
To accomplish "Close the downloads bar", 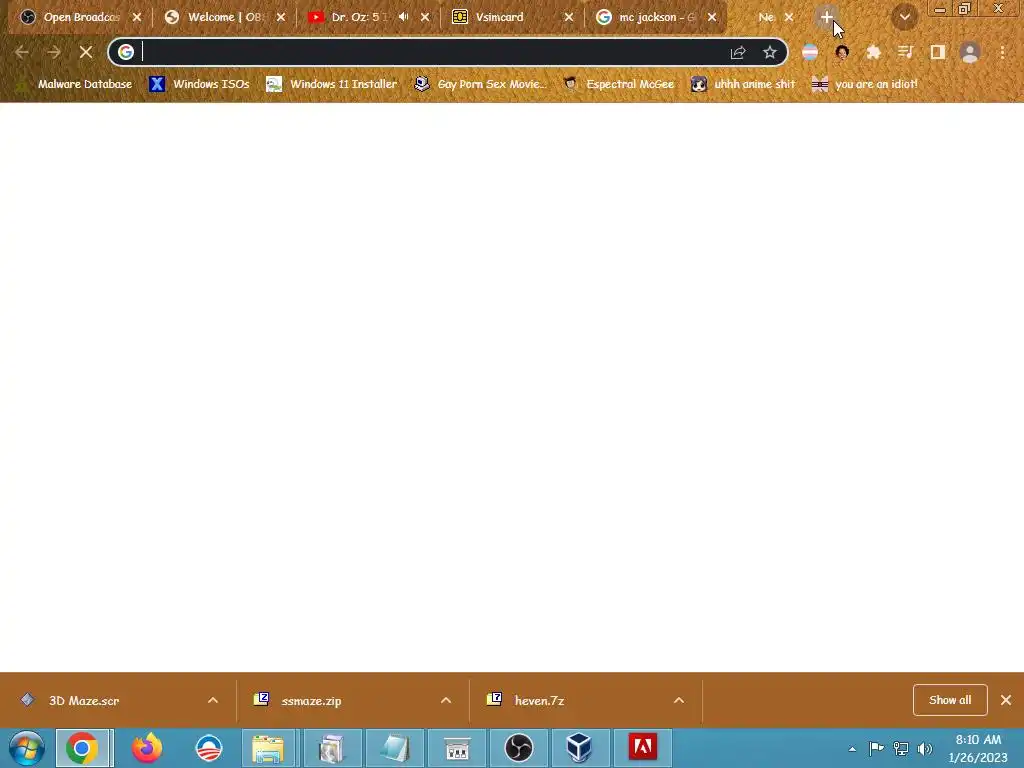I will tap(1006, 700).
